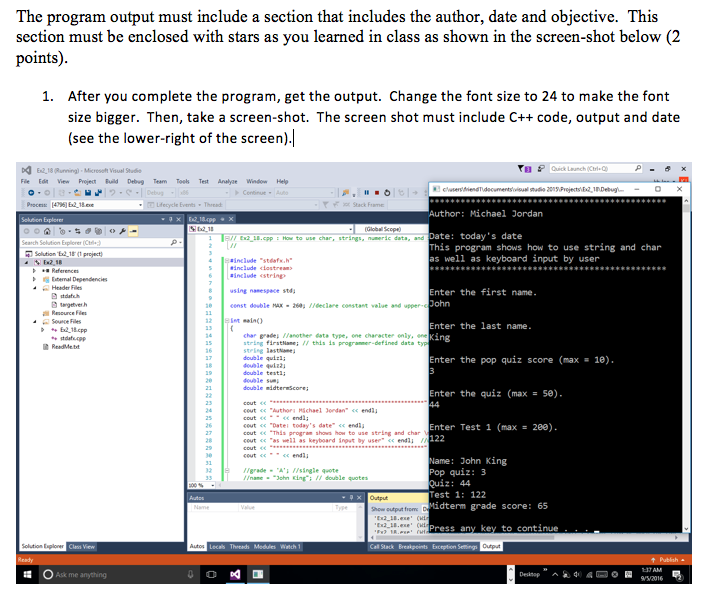
Task: Expand the External Dependencies node
Action: pyautogui.click(x=34, y=280)
